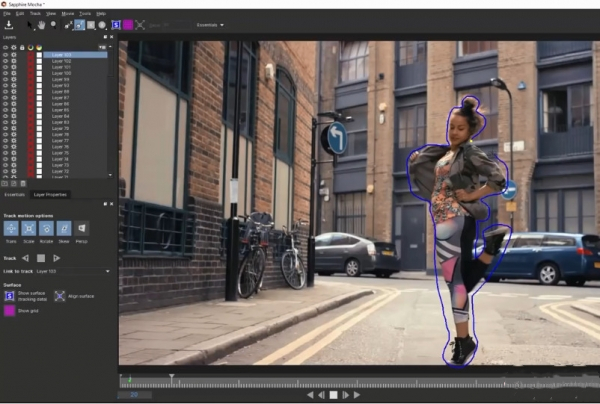Screen dimensions: 600x404
Task: Hide Layer 103 with eye icon
Action: 5,54
